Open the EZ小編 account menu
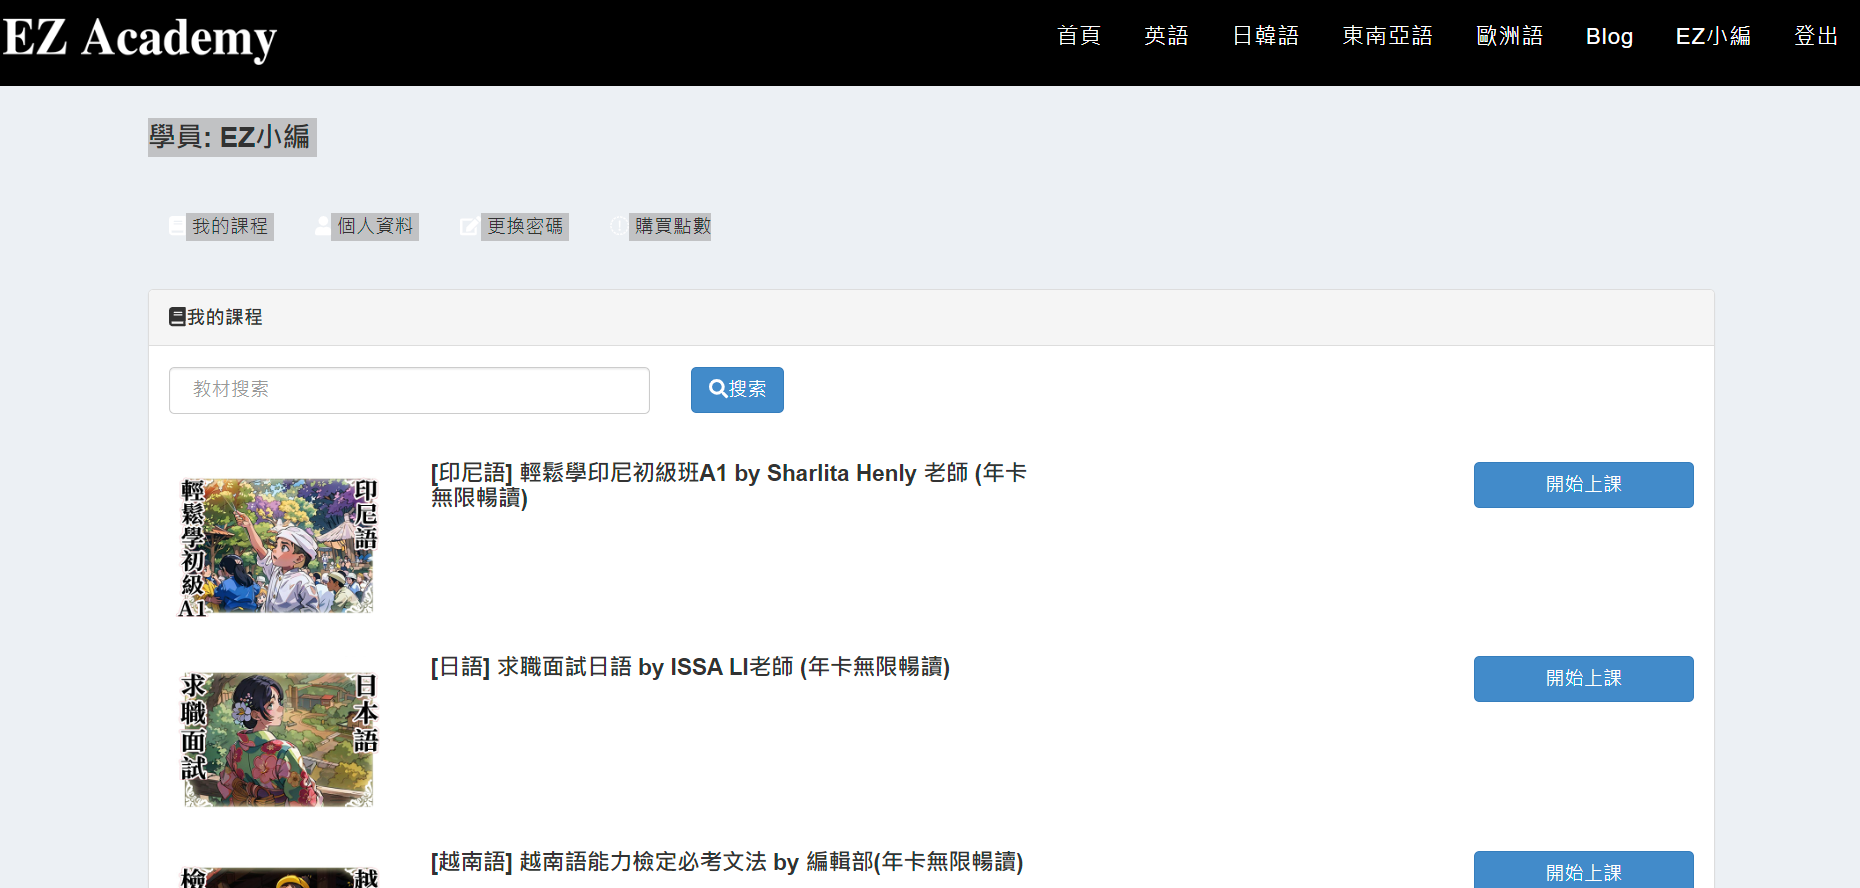Image resolution: width=1860 pixels, height=888 pixels. click(x=1713, y=36)
